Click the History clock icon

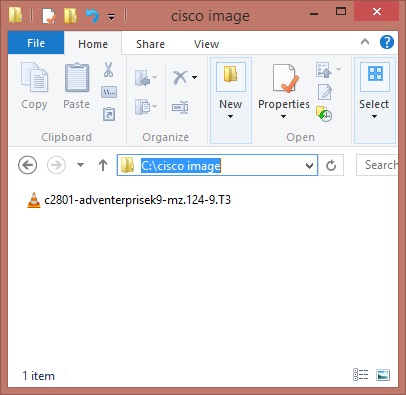point(324,114)
